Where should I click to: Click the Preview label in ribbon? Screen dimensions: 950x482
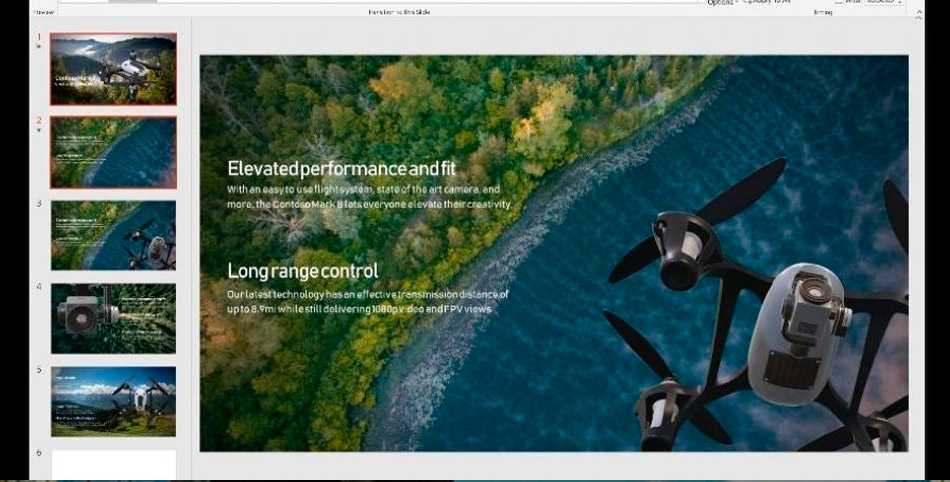44,12
